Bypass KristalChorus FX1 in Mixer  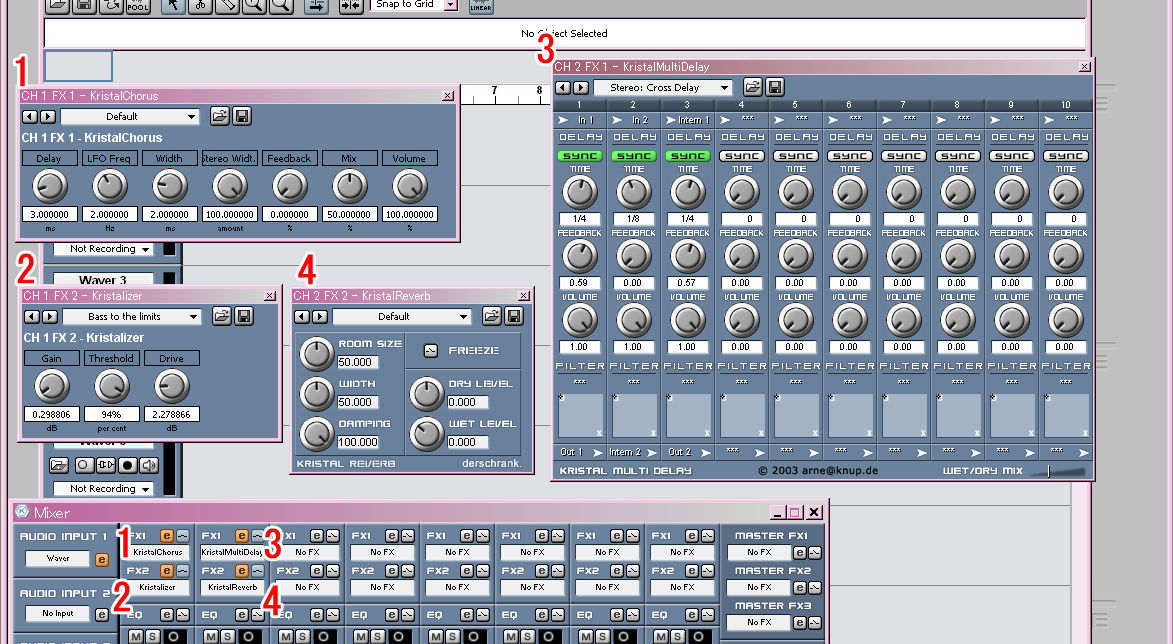pyautogui.click(x=182, y=536)
